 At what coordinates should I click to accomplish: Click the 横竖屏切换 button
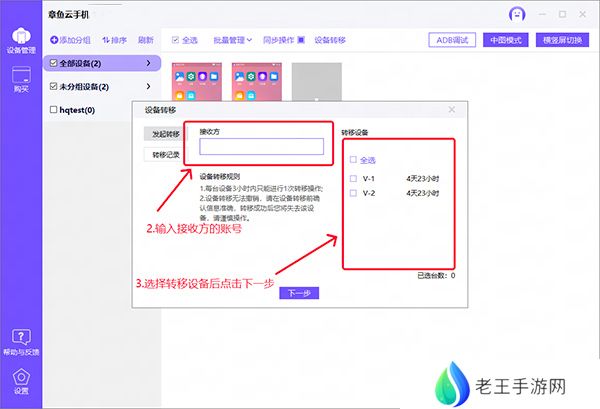pyautogui.click(x=562, y=40)
